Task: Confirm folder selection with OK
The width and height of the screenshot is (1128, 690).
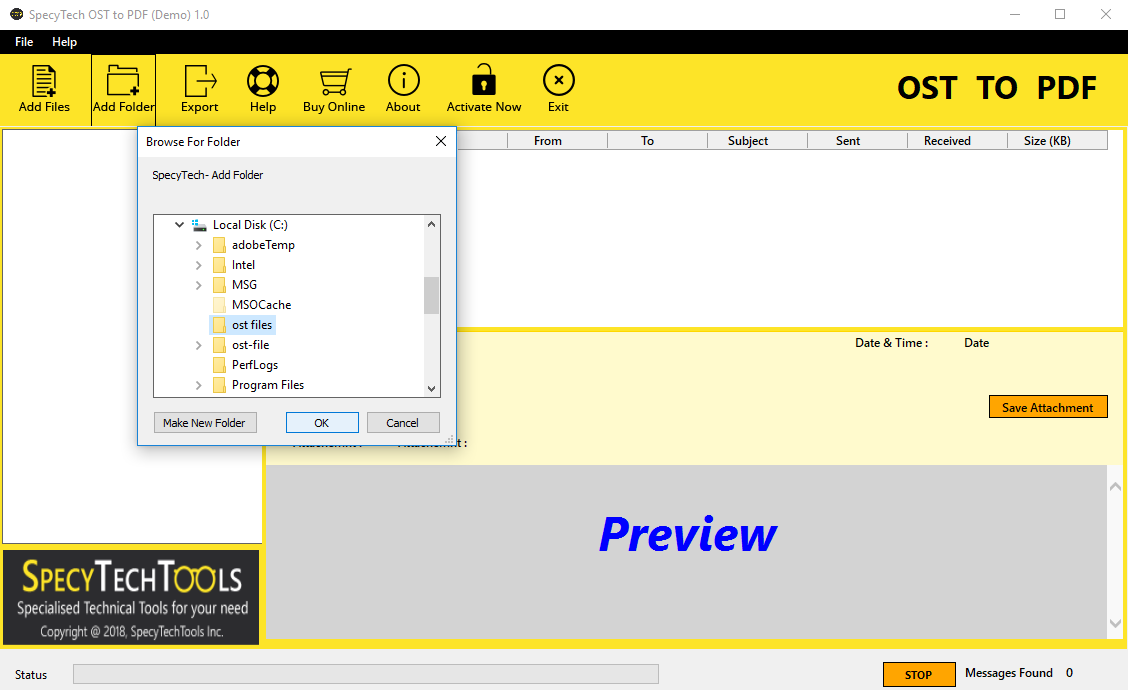Action: point(322,422)
